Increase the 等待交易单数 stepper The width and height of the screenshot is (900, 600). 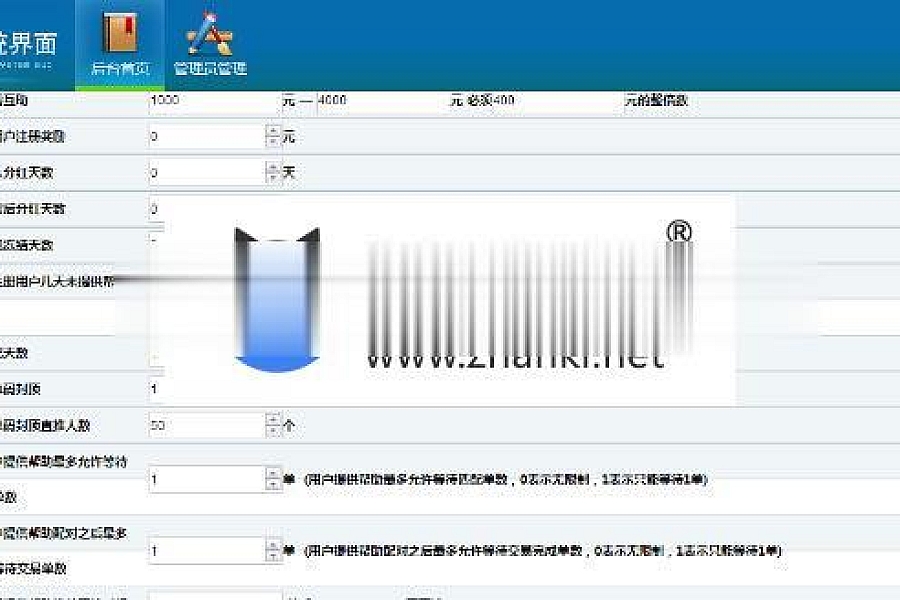tap(273, 545)
